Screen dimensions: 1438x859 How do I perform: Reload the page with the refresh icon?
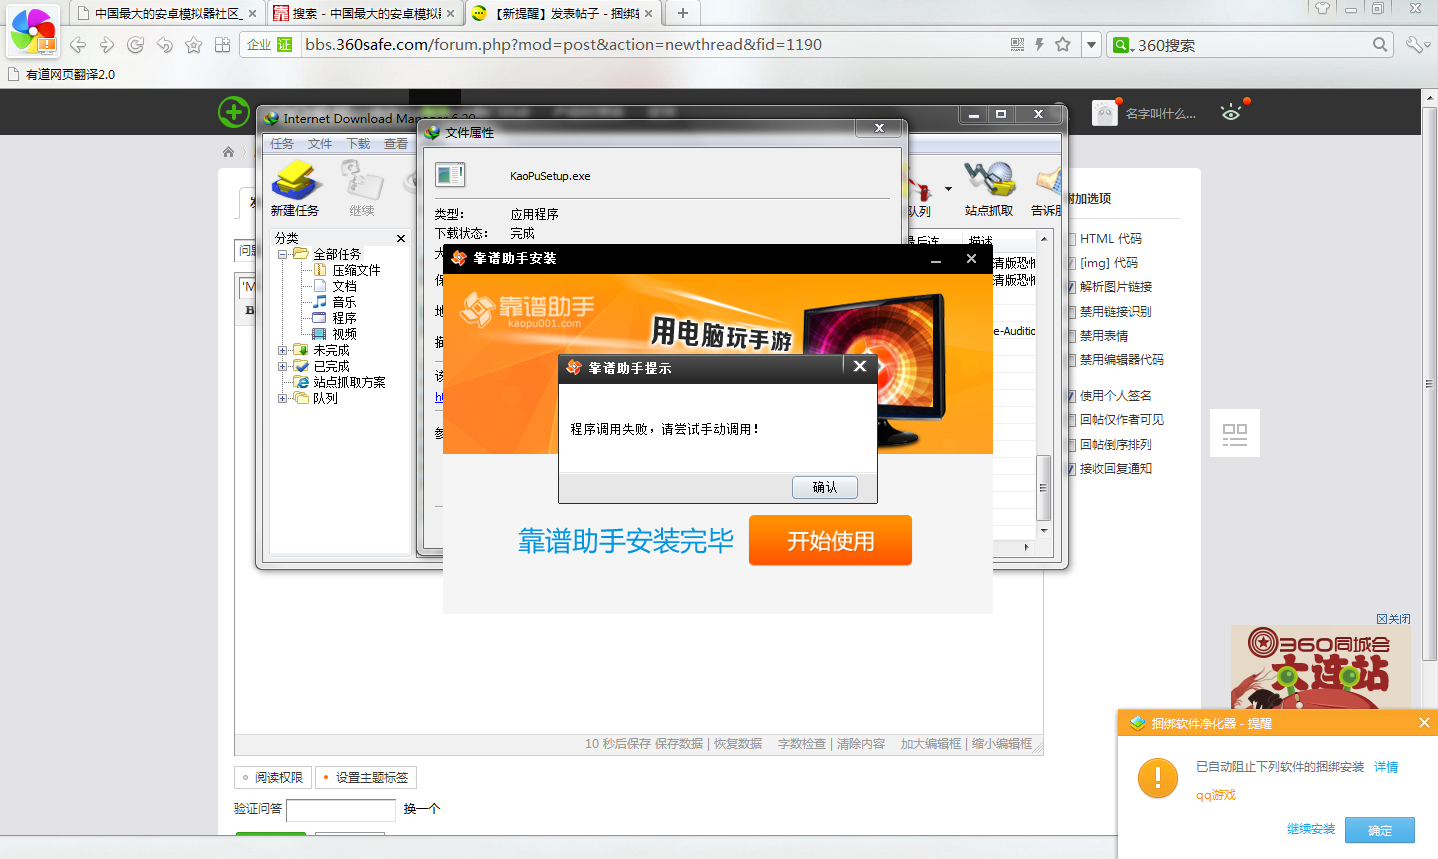coord(136,45)
